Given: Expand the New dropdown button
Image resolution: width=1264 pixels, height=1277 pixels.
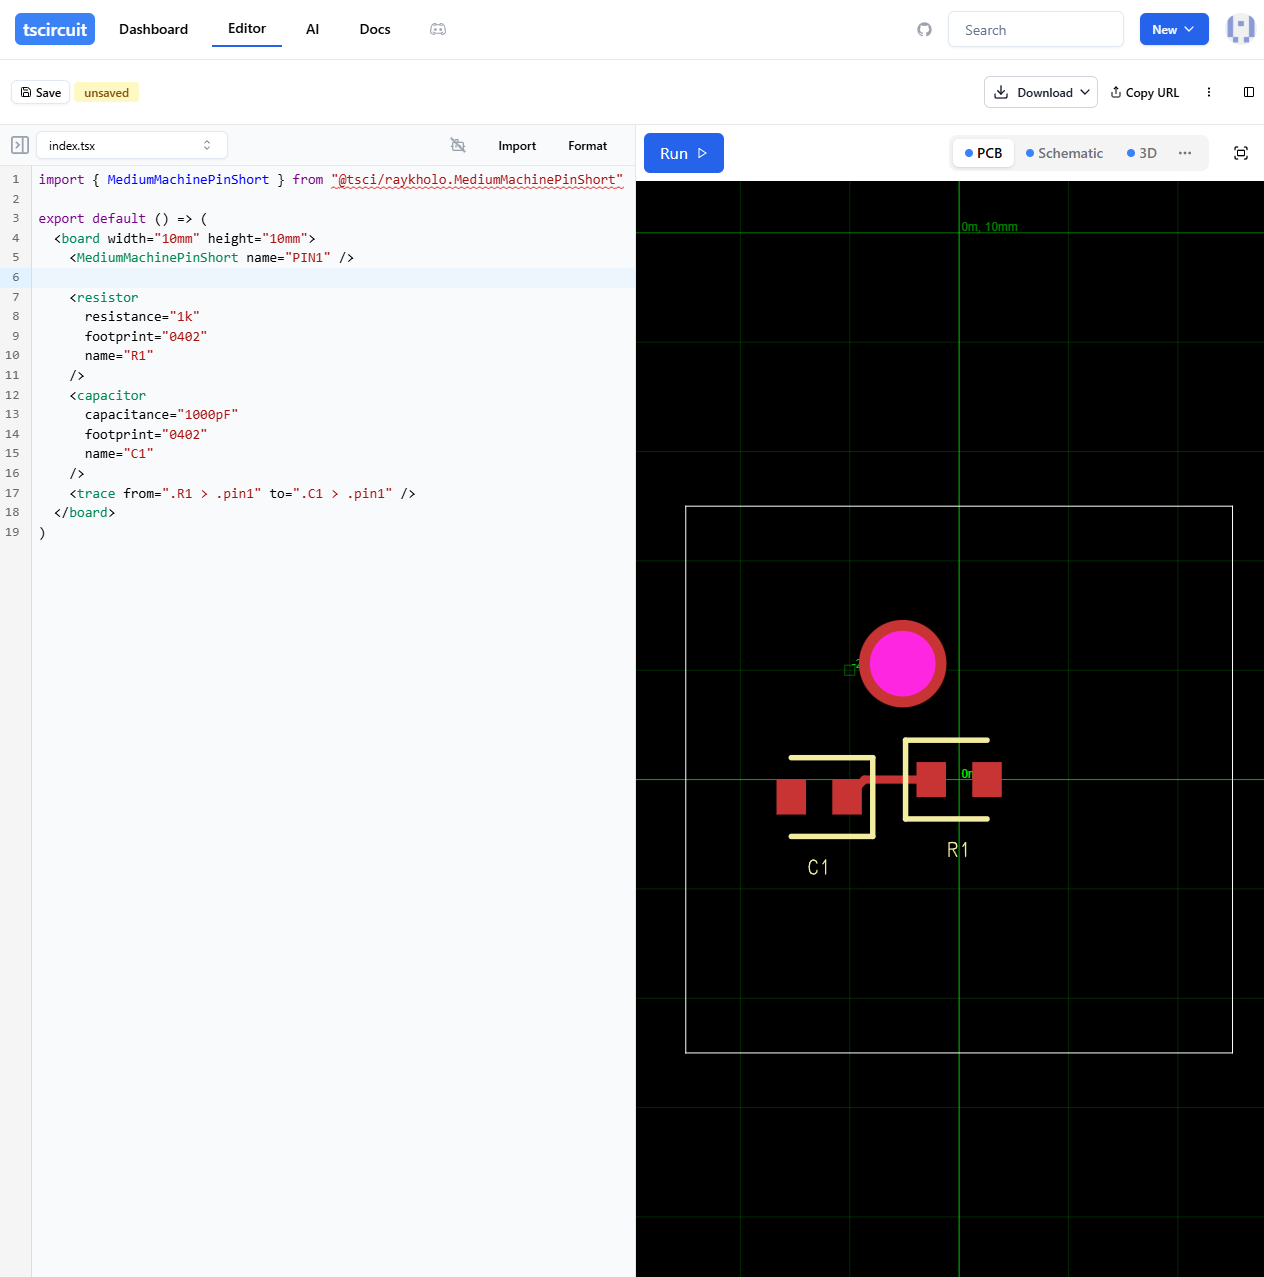Looking at the screenshot, I should click(1173, 29).
